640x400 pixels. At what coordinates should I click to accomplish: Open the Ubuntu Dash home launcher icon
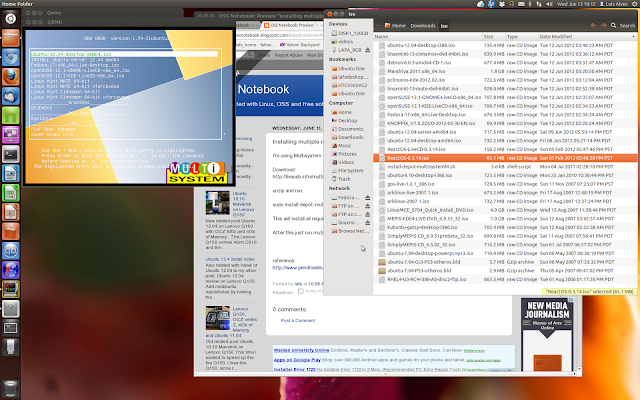pyautogui.click(x=11, y=18)
